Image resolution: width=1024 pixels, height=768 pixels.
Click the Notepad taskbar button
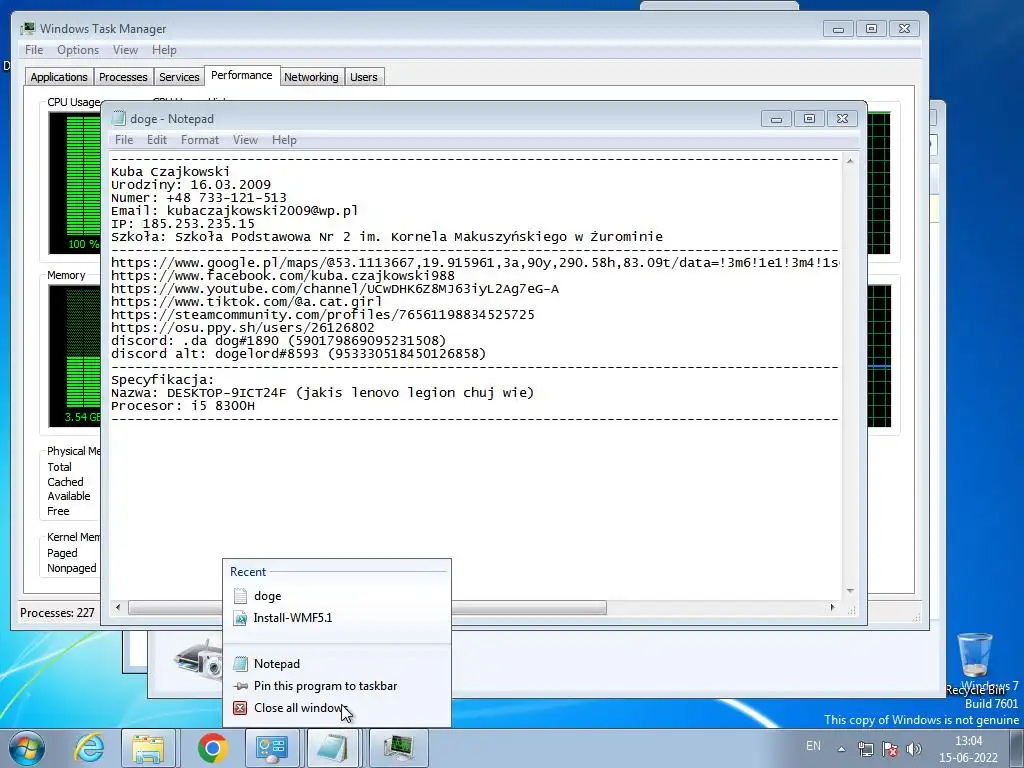click(335, 748)
